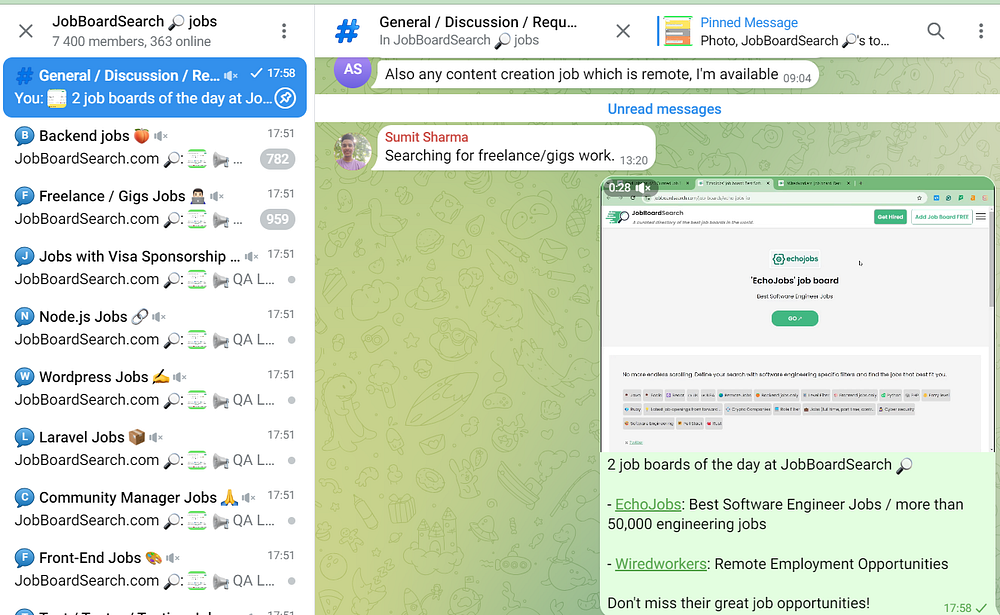Click the Backend jobs B topic icon
This screenshot has width=1000, height=615.
click(24, 136)
